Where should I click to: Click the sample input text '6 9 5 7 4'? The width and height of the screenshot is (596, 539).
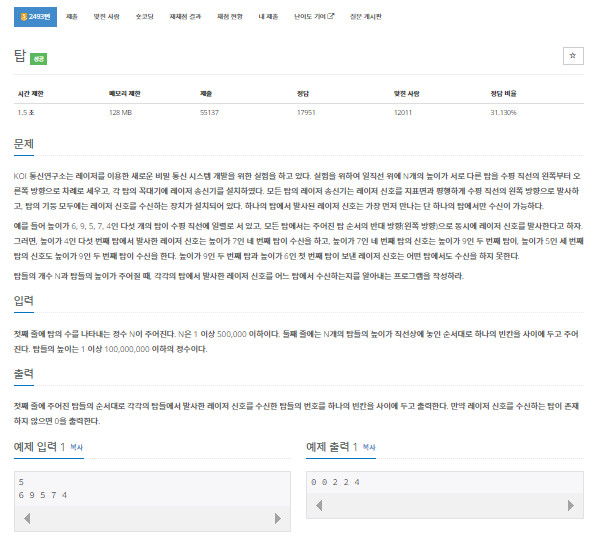pos(43,495)
